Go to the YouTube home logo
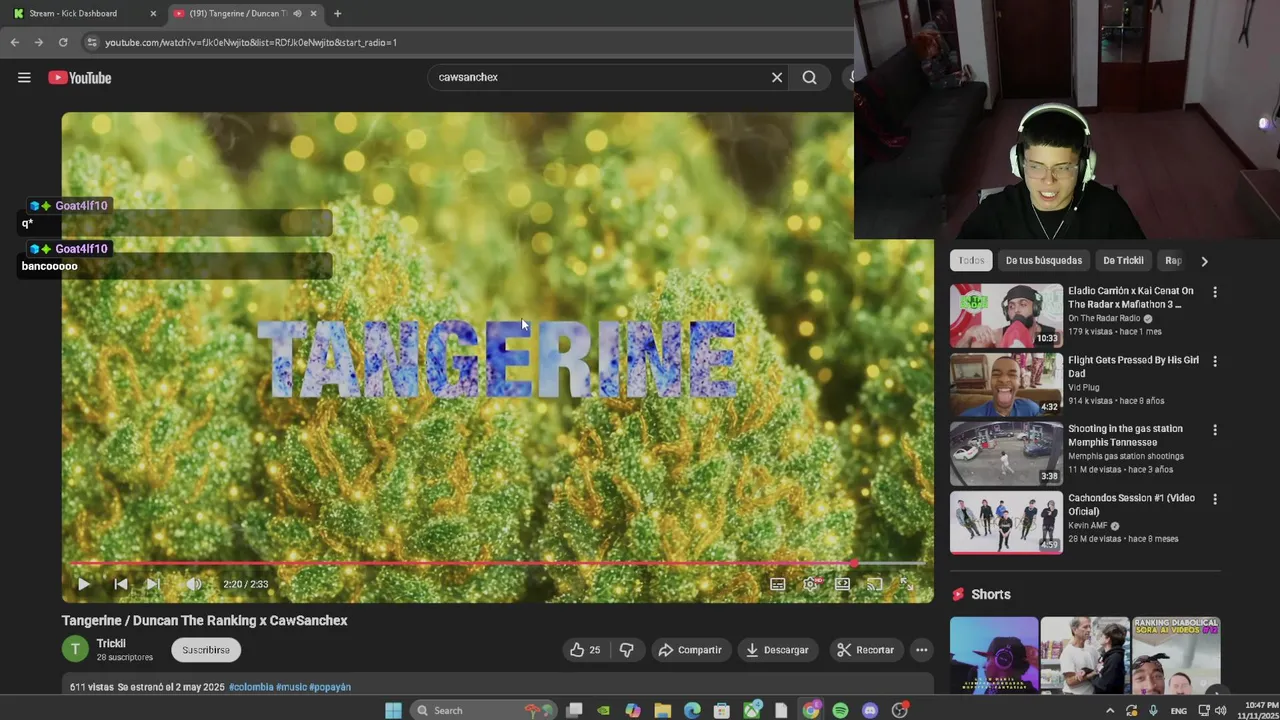 point(80,77)
